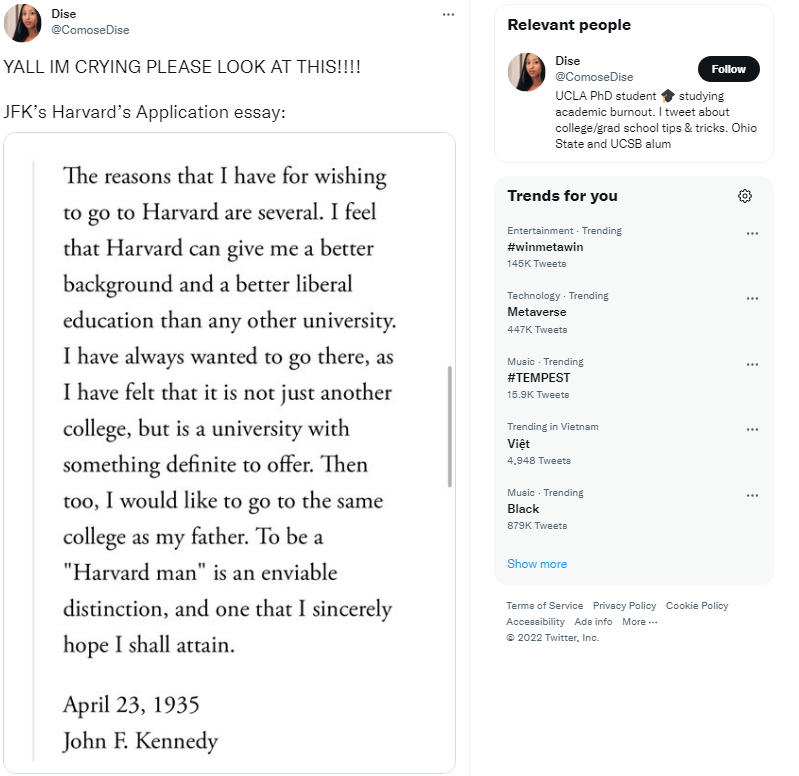
Task: Open the JFK essay image
Action: pyautogui.click(x=230, y=452)
